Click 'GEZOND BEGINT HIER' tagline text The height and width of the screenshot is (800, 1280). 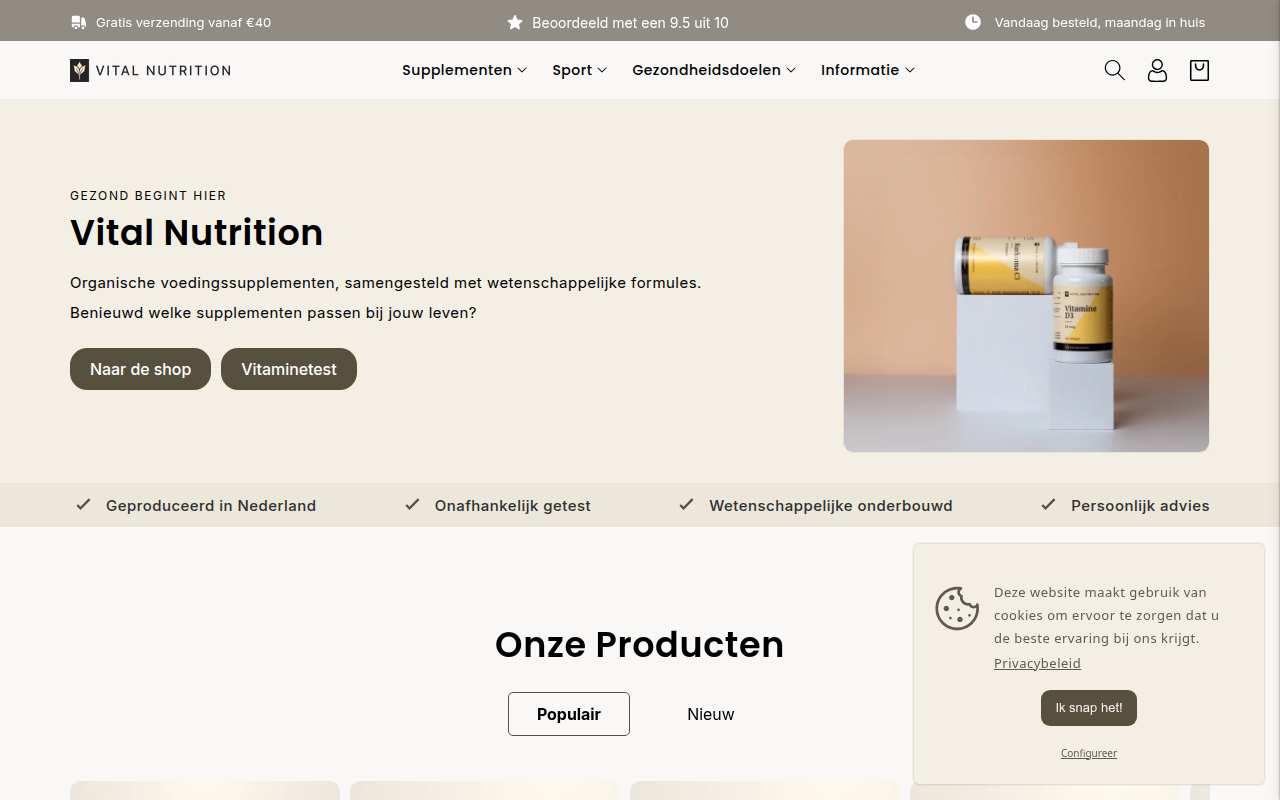148,196
